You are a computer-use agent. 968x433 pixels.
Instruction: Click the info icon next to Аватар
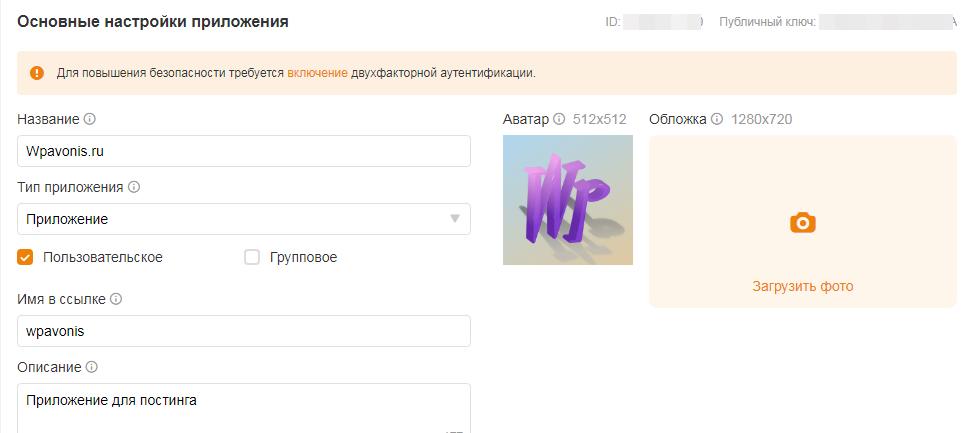[559, 119]
